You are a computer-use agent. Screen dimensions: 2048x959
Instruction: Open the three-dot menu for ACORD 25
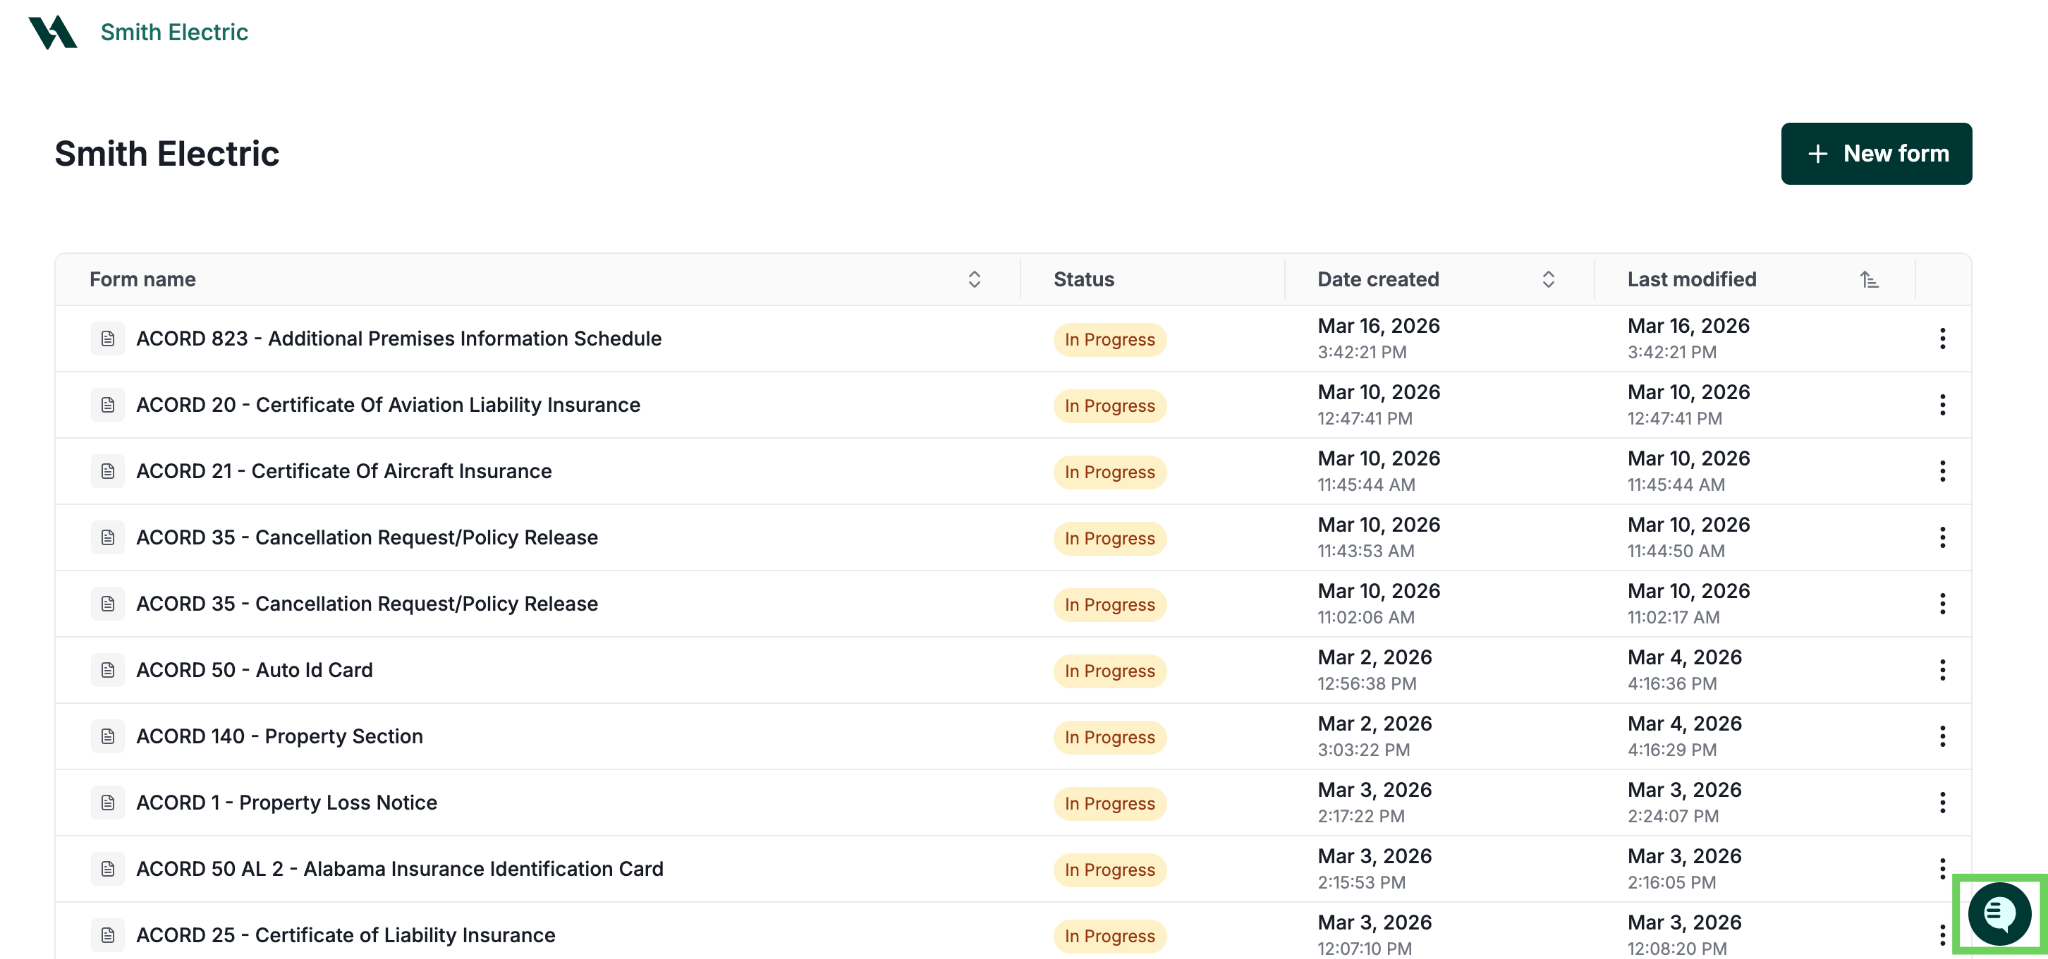[x=1942, y=935]
